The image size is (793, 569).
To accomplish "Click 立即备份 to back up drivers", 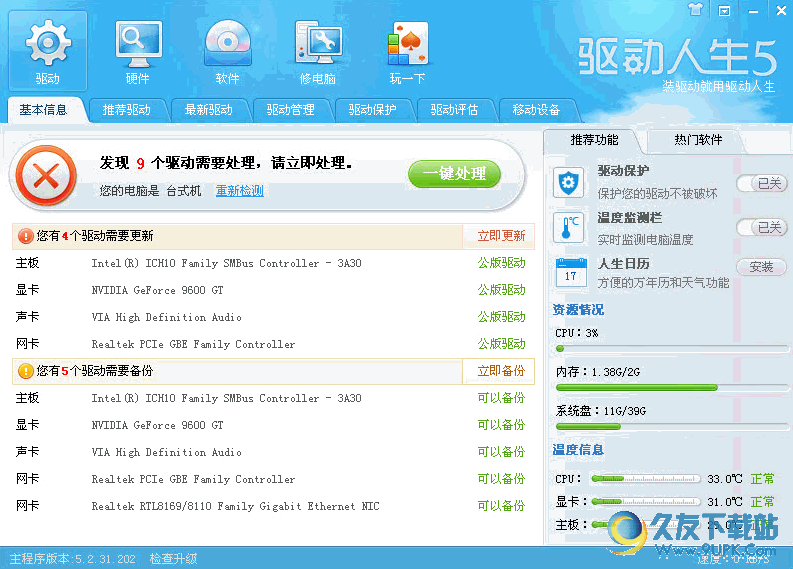I will point(499,371).
